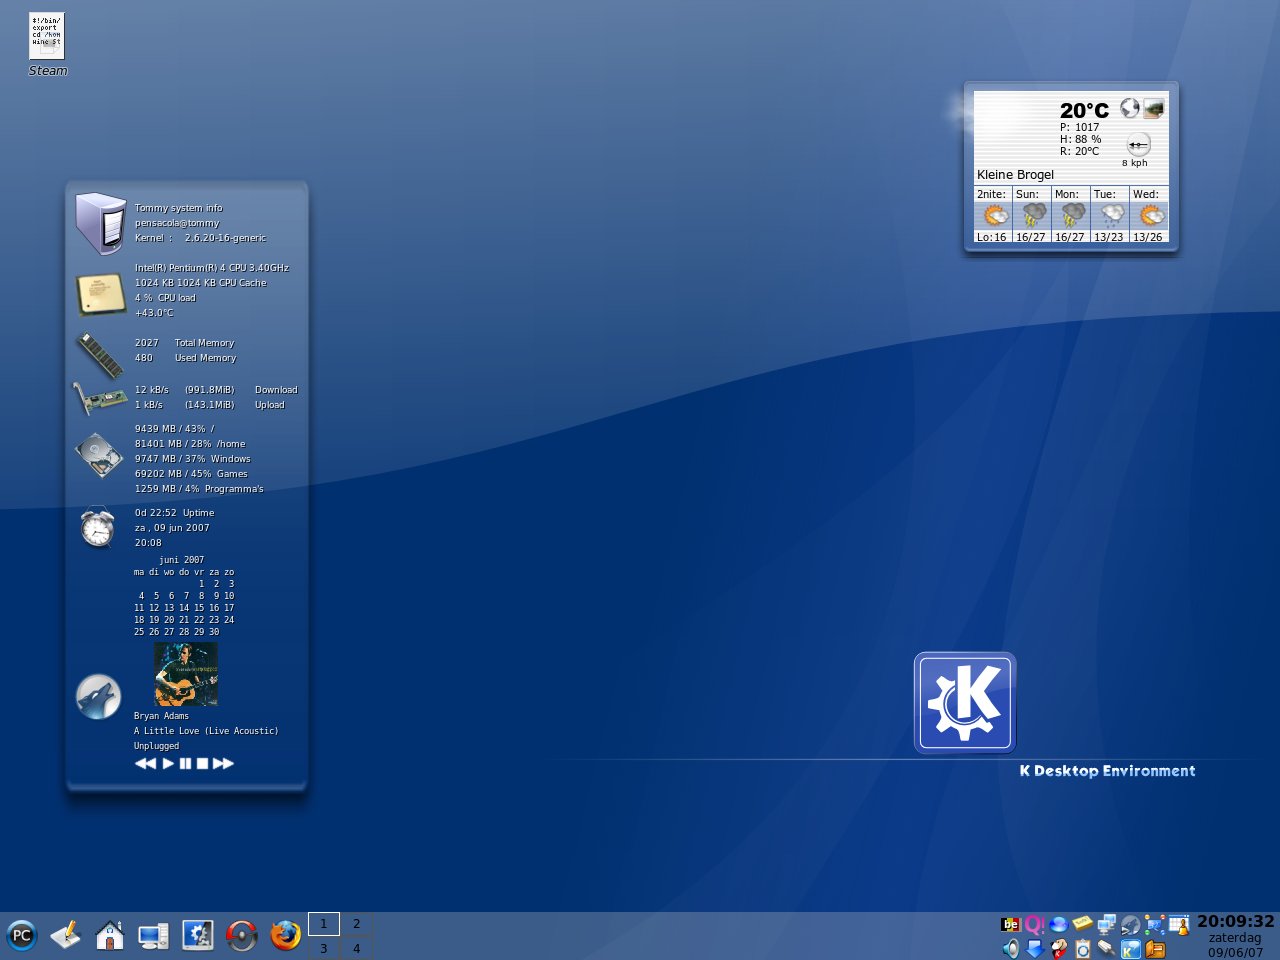Image resolution: width=1280 pixels, height=960 pixels.
Task: Click the Mon thunderstorm forecast icon
Action: tap(1072, 215)
